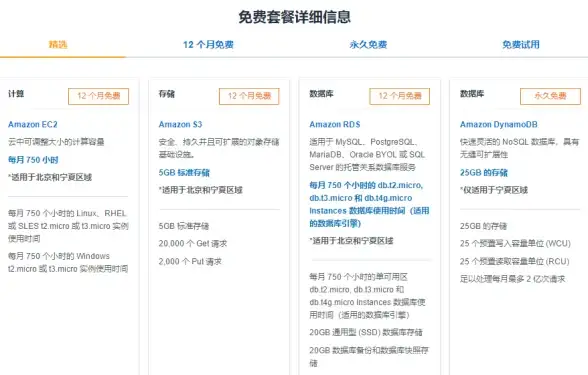Click 2,000 个 Put 请求 line
The image size is (588, 375).
tap(190, 261)
